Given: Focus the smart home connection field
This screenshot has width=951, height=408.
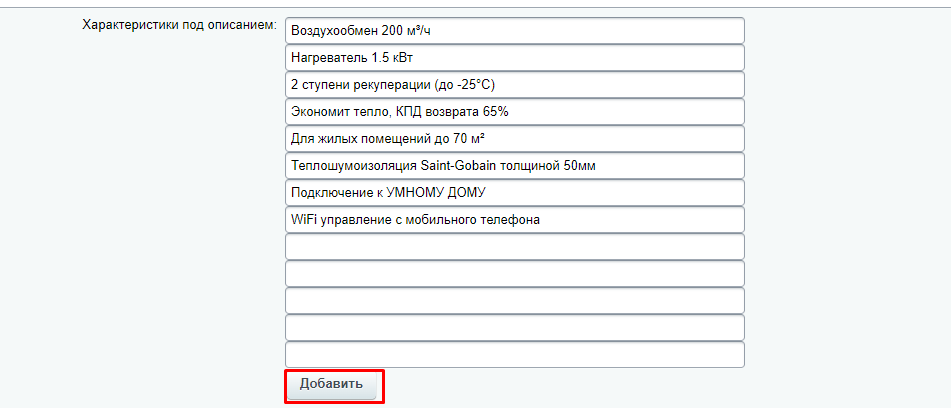Looking at the screenshot, I should (514, 193).
